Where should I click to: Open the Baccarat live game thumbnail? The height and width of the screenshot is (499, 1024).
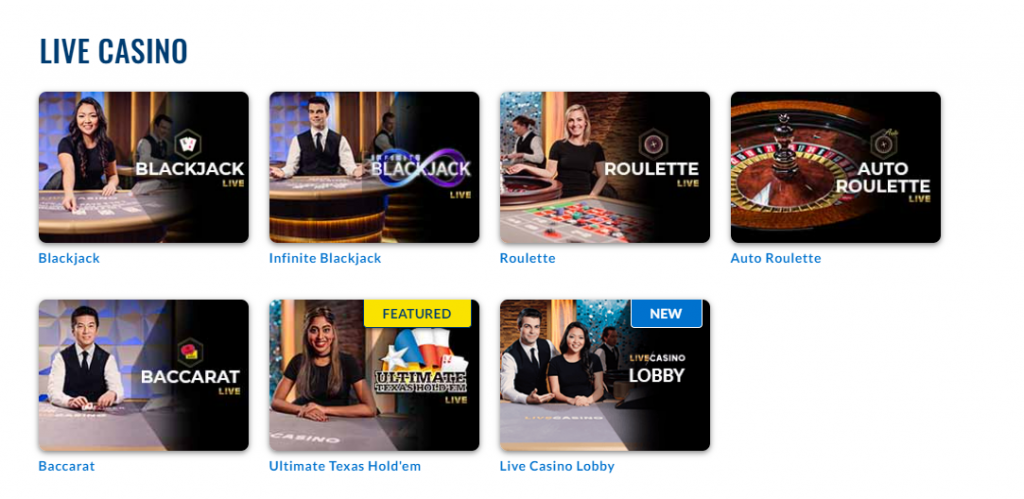[144, 376]
